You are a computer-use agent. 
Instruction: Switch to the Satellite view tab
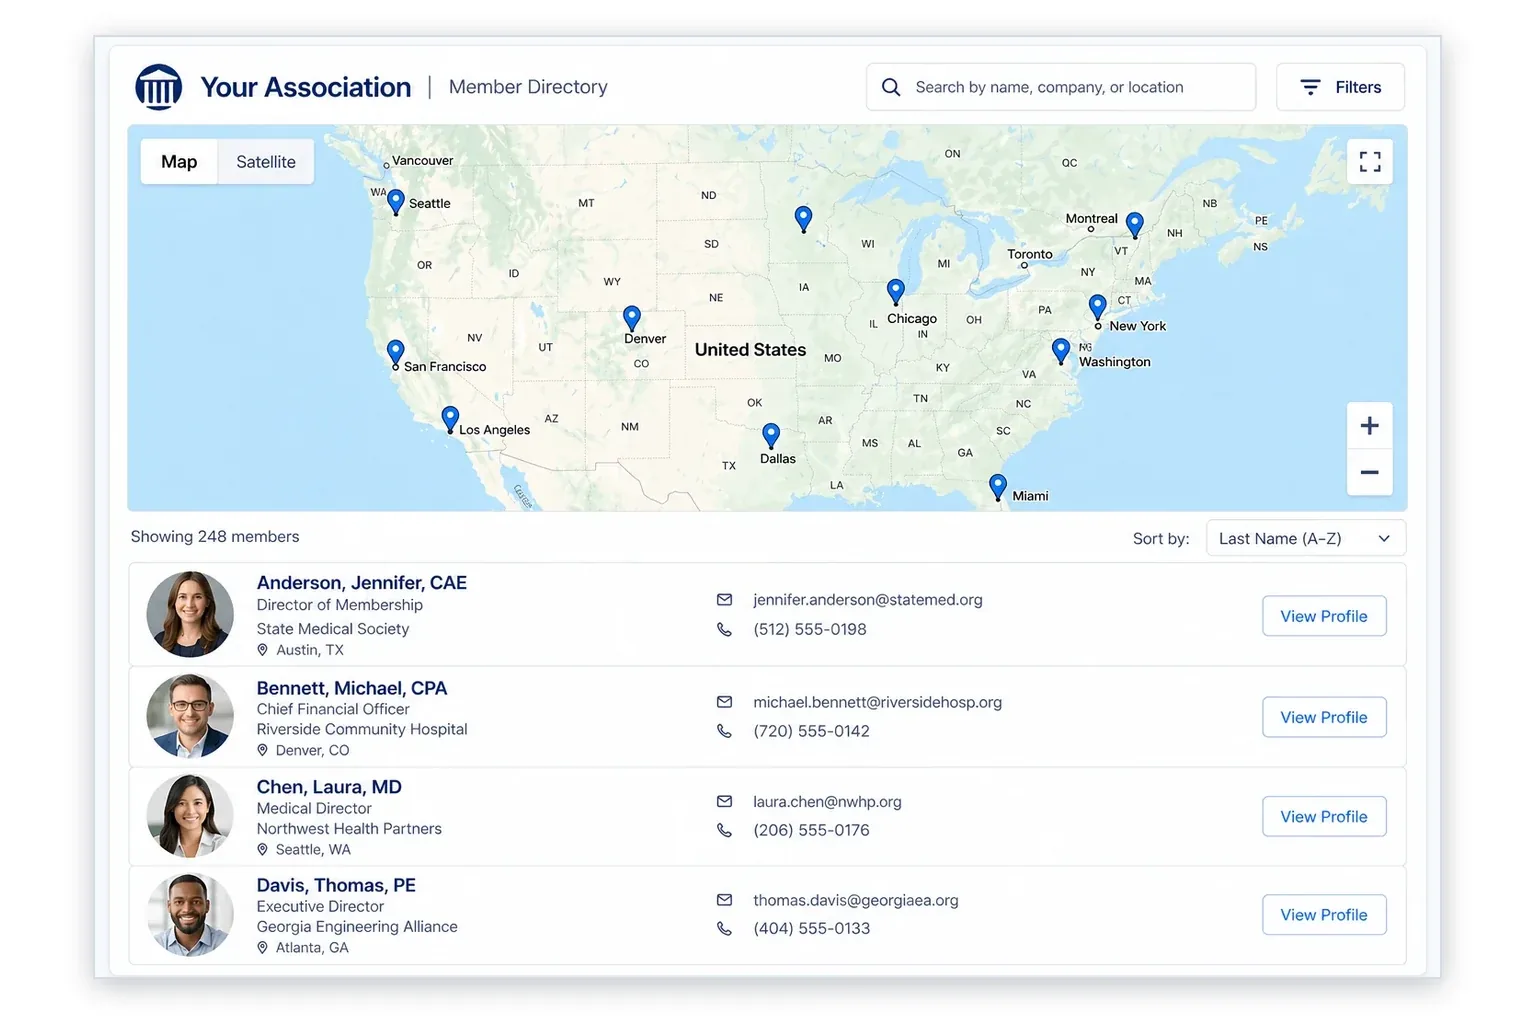(x=266, y=162)
